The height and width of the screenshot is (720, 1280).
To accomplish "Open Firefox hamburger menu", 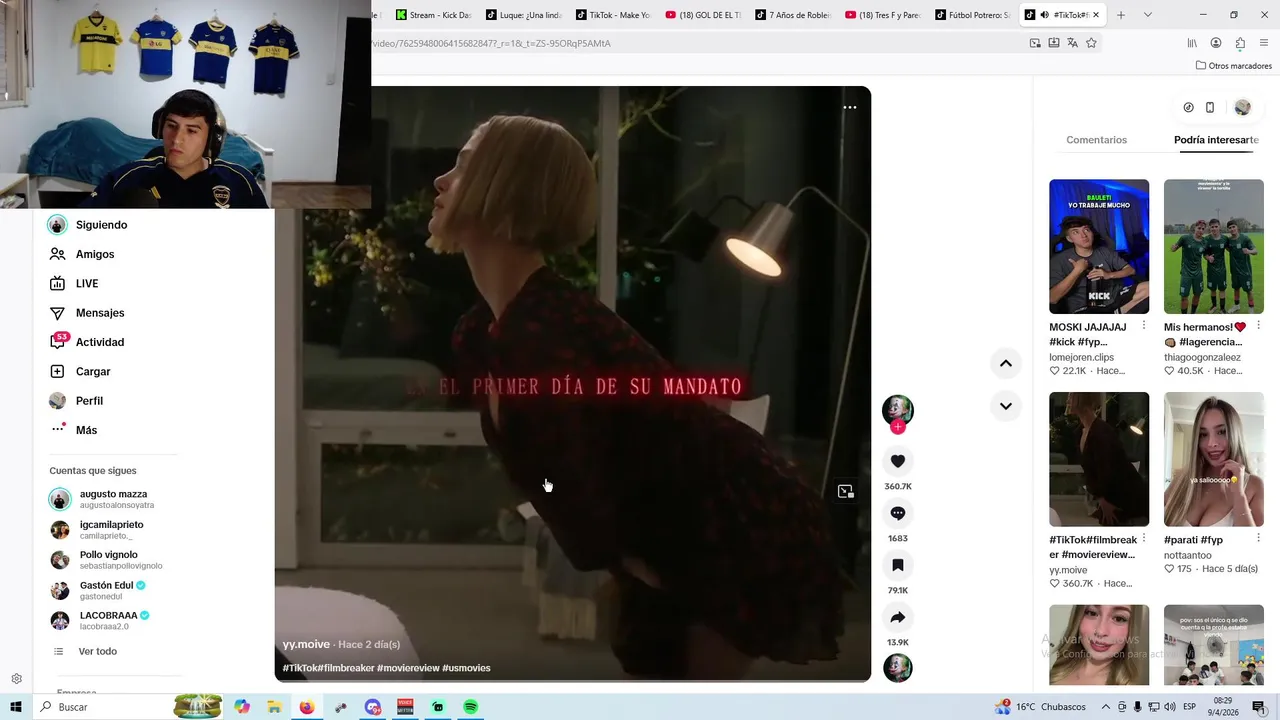I will click(1265, 43).
